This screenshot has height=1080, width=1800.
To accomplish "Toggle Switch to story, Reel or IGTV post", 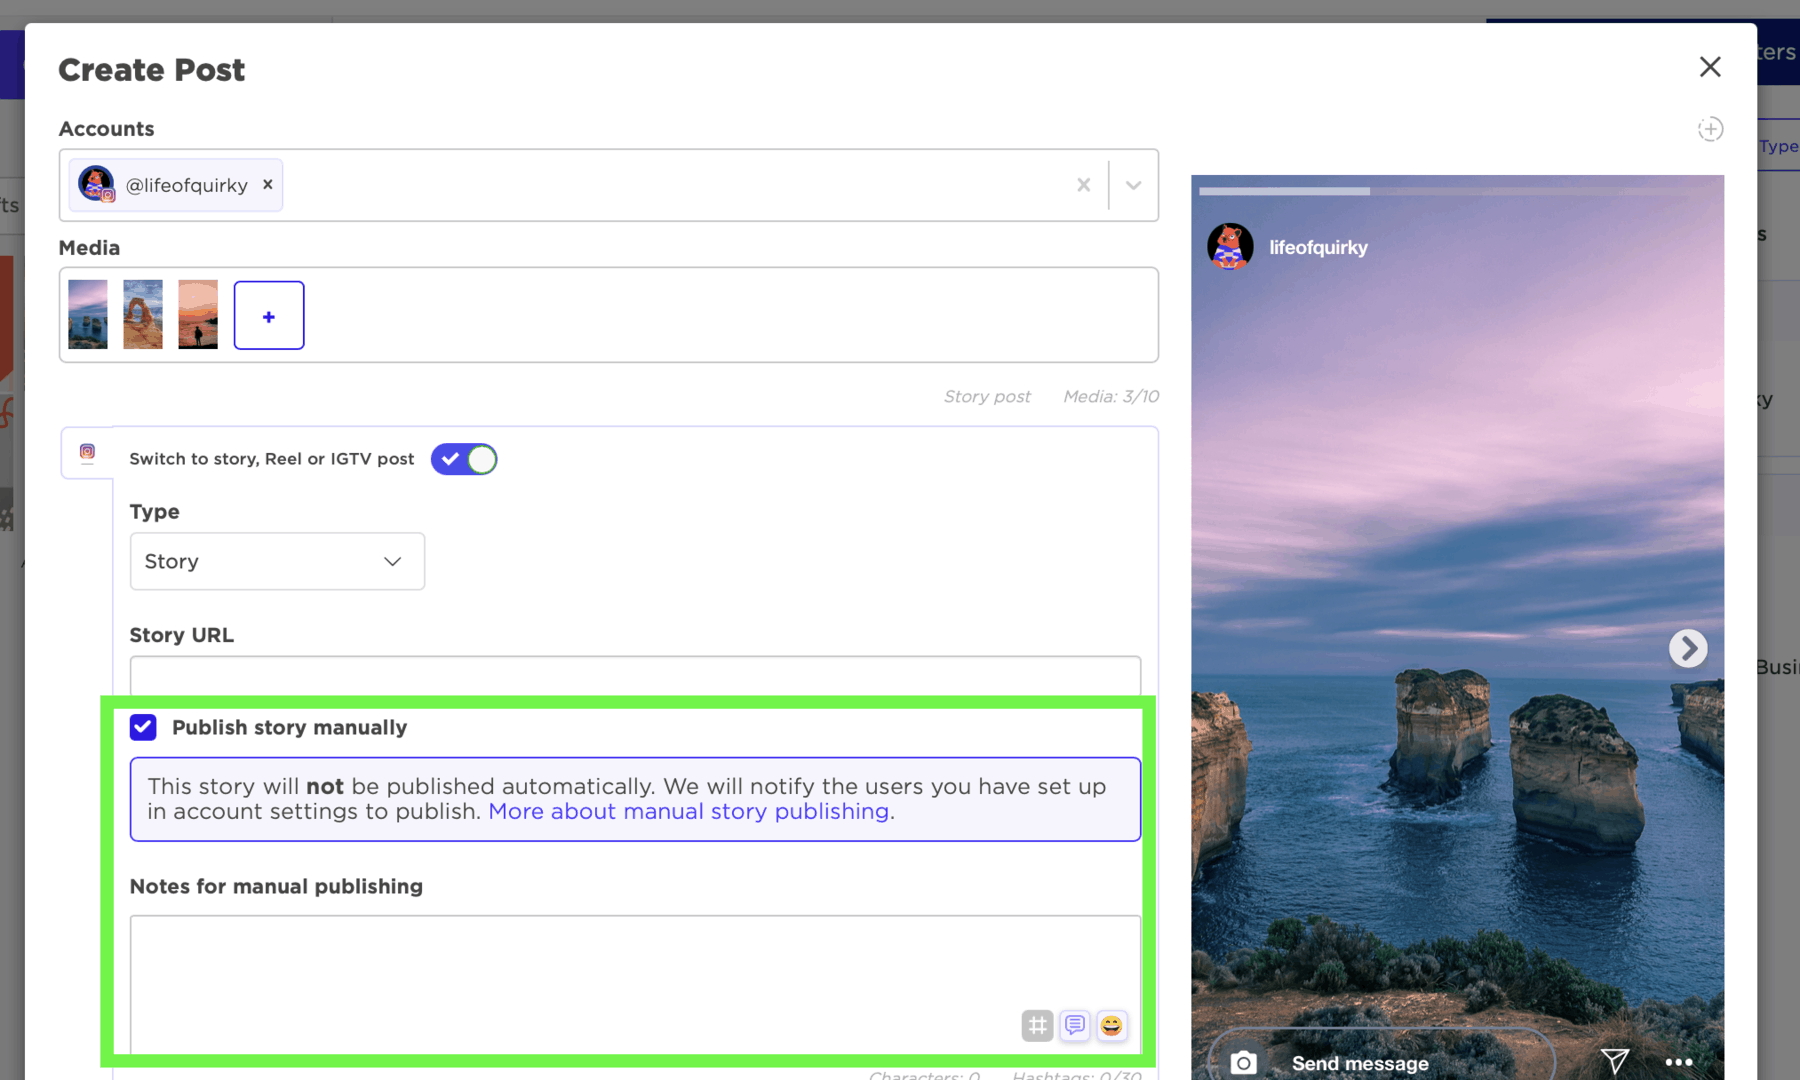I will [x=464, y=459].
